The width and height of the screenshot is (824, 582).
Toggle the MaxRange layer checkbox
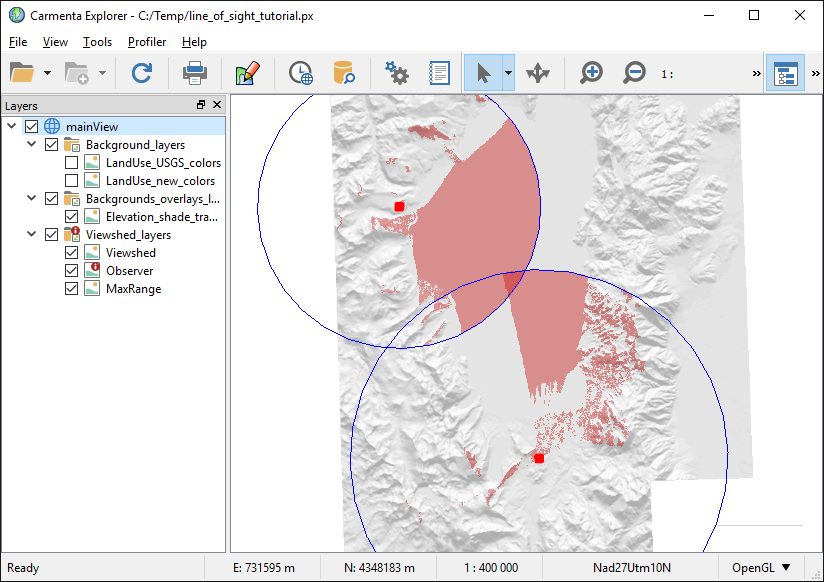[x=72, y=289]
